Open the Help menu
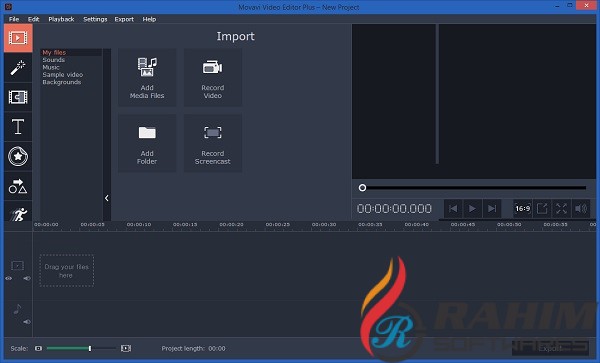 [149, 19]
